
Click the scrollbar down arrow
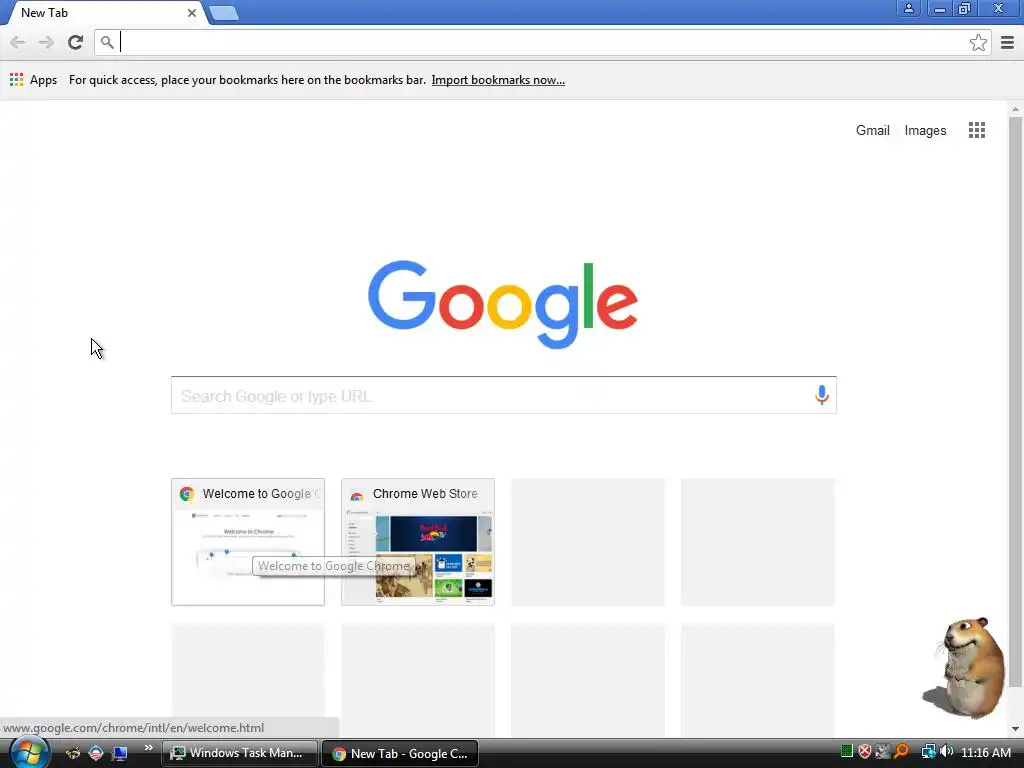pos(1015,729)
